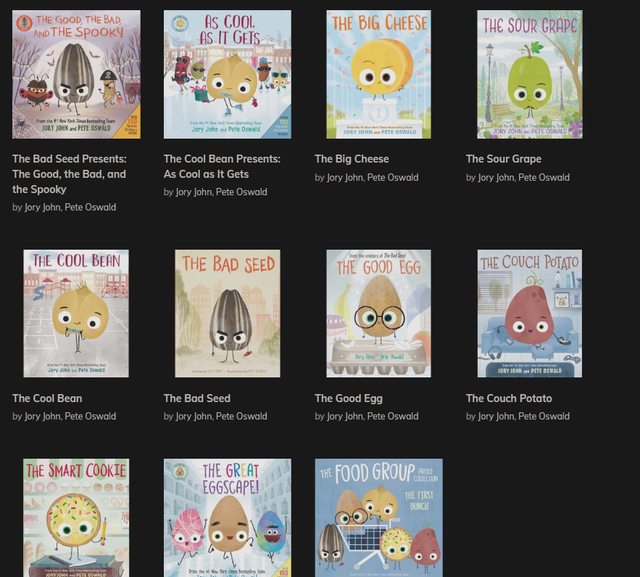Select The Good Egg book cover
The width and height of the screenshot is (640, 577).
click(378, 313)
